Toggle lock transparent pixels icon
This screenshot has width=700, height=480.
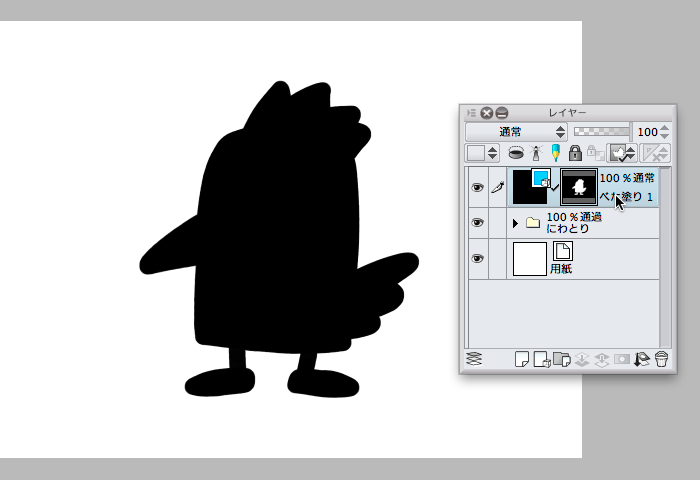595,153
